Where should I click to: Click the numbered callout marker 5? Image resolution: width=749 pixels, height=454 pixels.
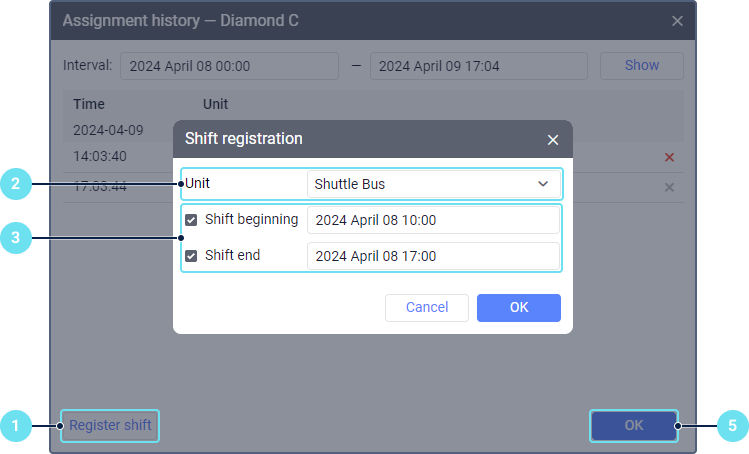[732, 426]
